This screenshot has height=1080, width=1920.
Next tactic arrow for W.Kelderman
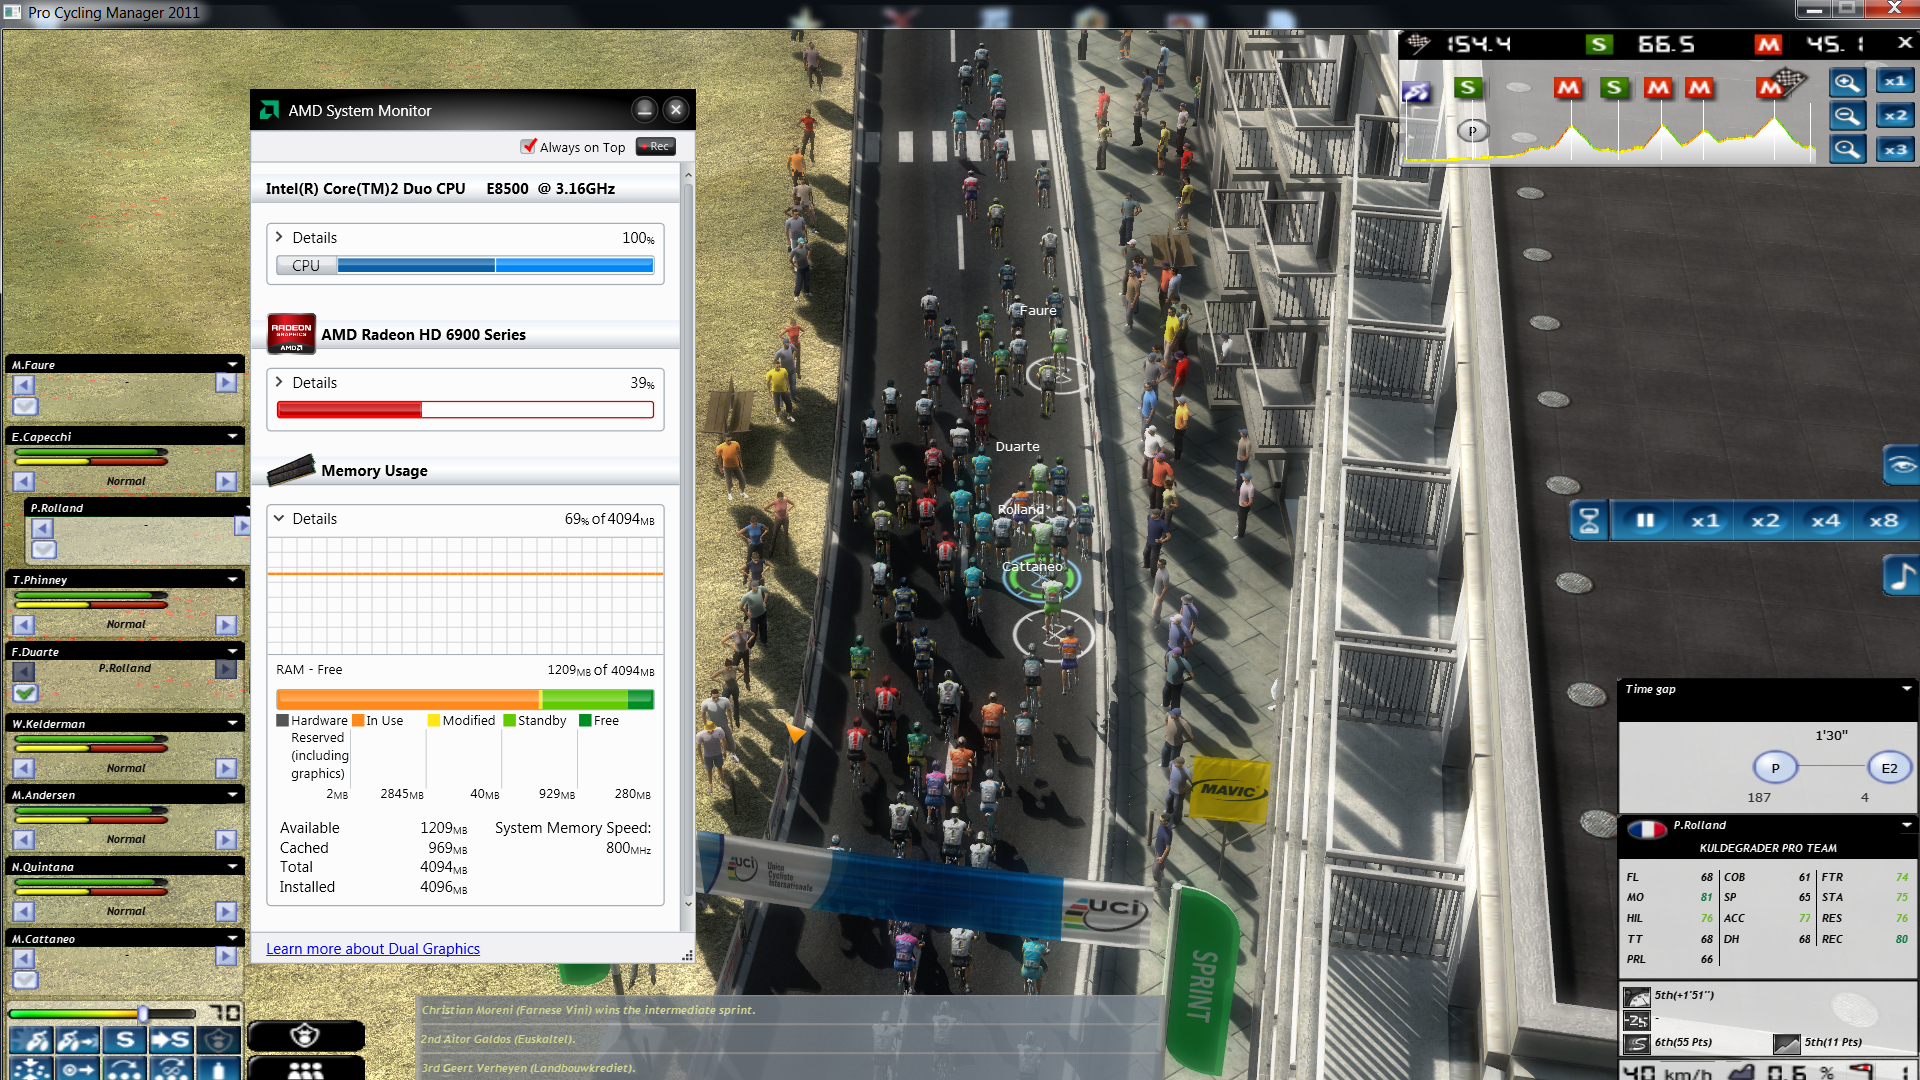coord(226,768)
